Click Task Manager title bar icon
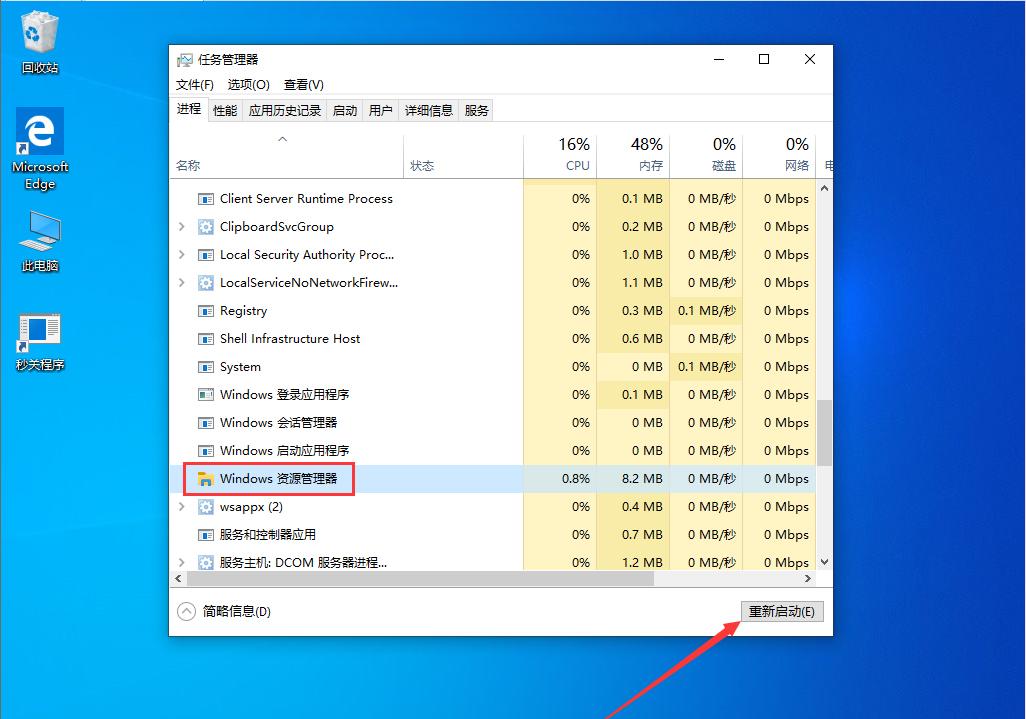Screen dimensions: 1026x719 185,60
